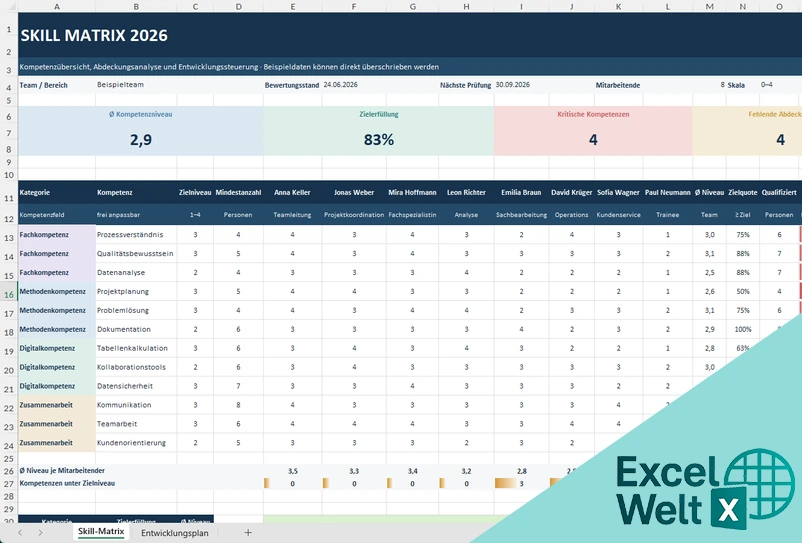
Task: Click the Ø Kompetenzniveau value 2,9
Action: click(141, 140)
